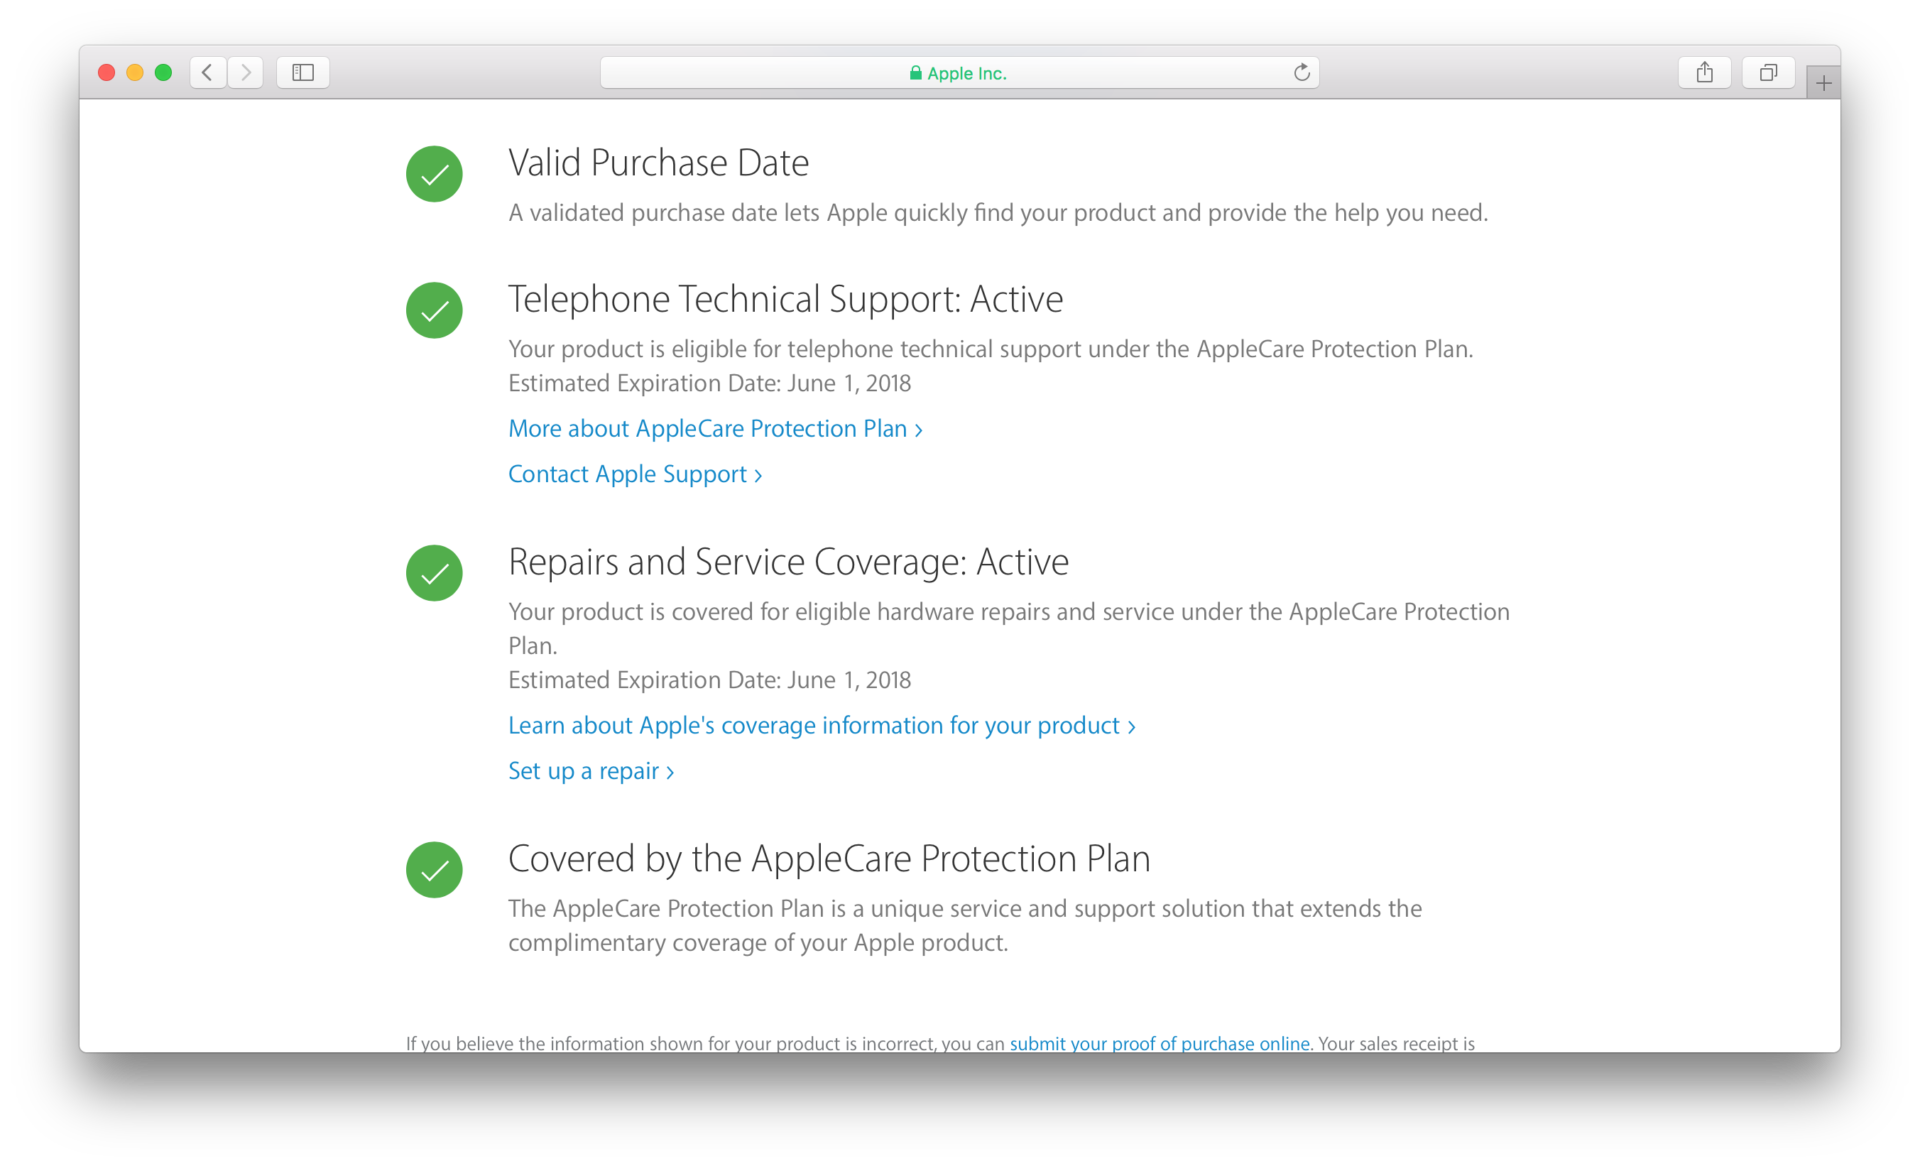Click the green lock icon beside Apple Inc.
The height and width of the screenshot is (1166, 1920).
tap(915, 73)
